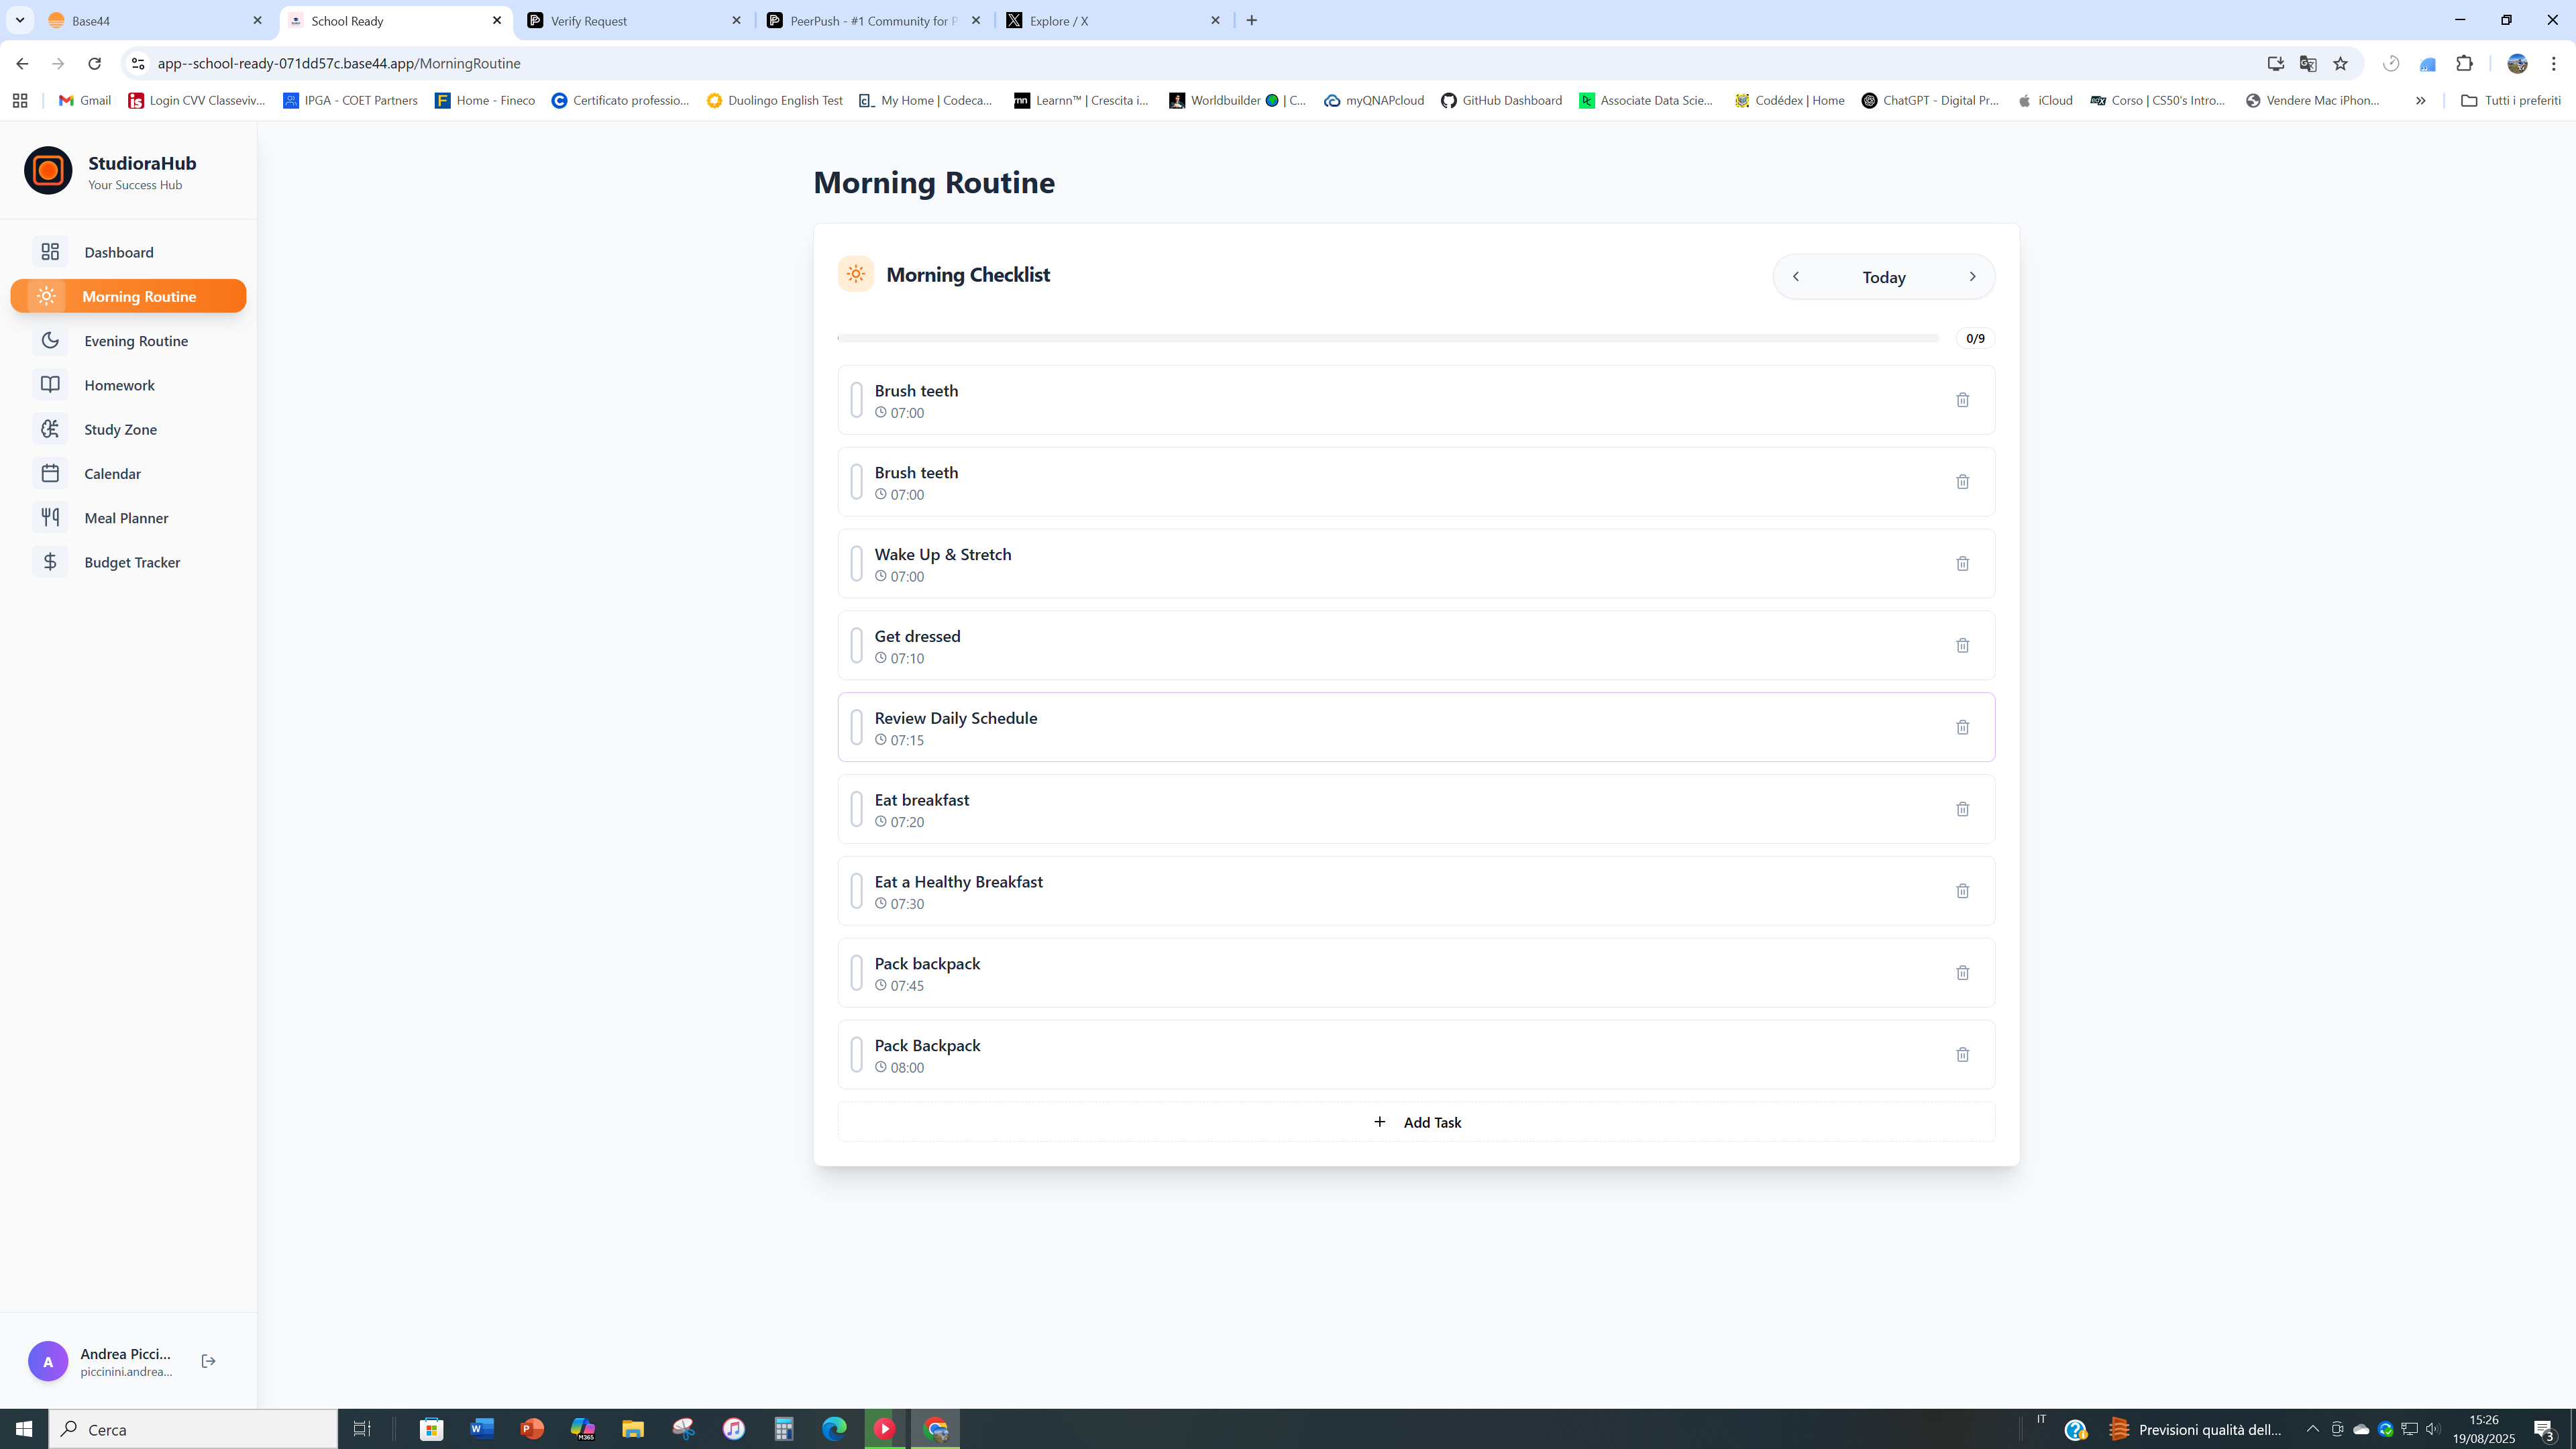Open Study Zone from sidebar

pos(128,429)
